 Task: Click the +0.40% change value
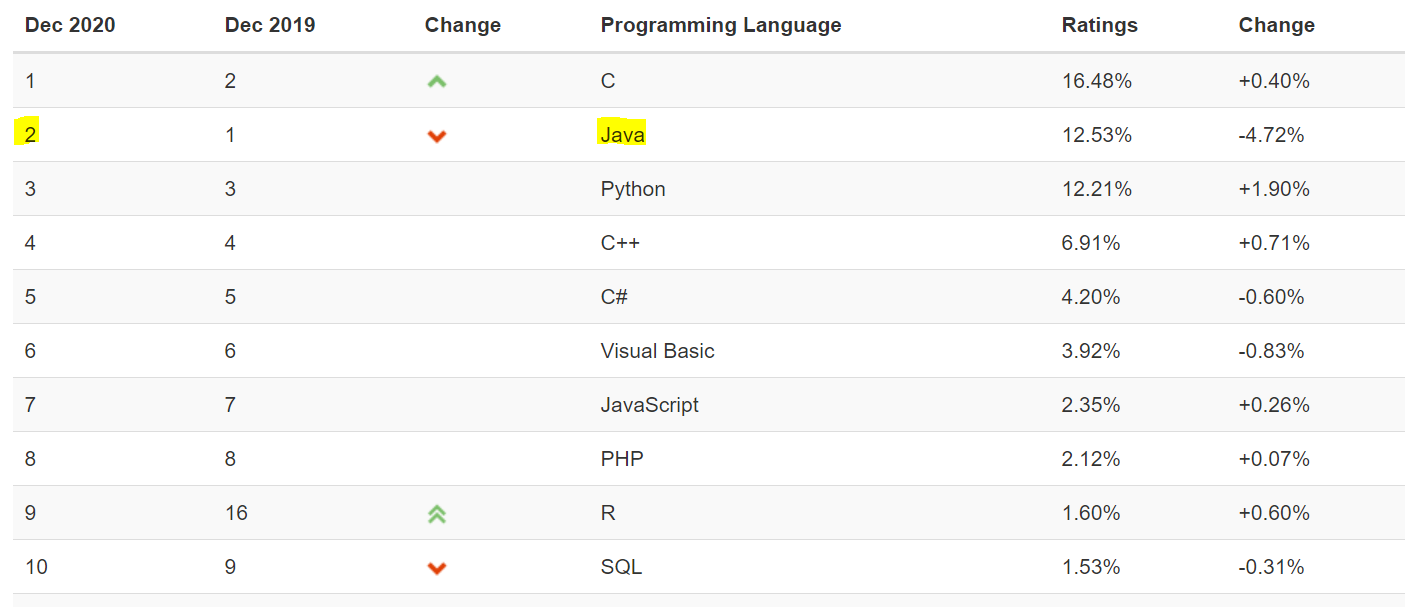pyautogui.click(x=1274, y=81)
